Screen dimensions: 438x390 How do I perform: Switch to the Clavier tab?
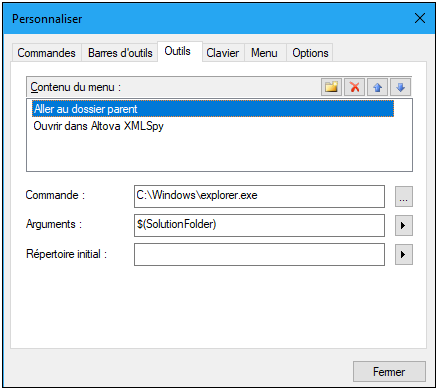(x=223, y=53)
